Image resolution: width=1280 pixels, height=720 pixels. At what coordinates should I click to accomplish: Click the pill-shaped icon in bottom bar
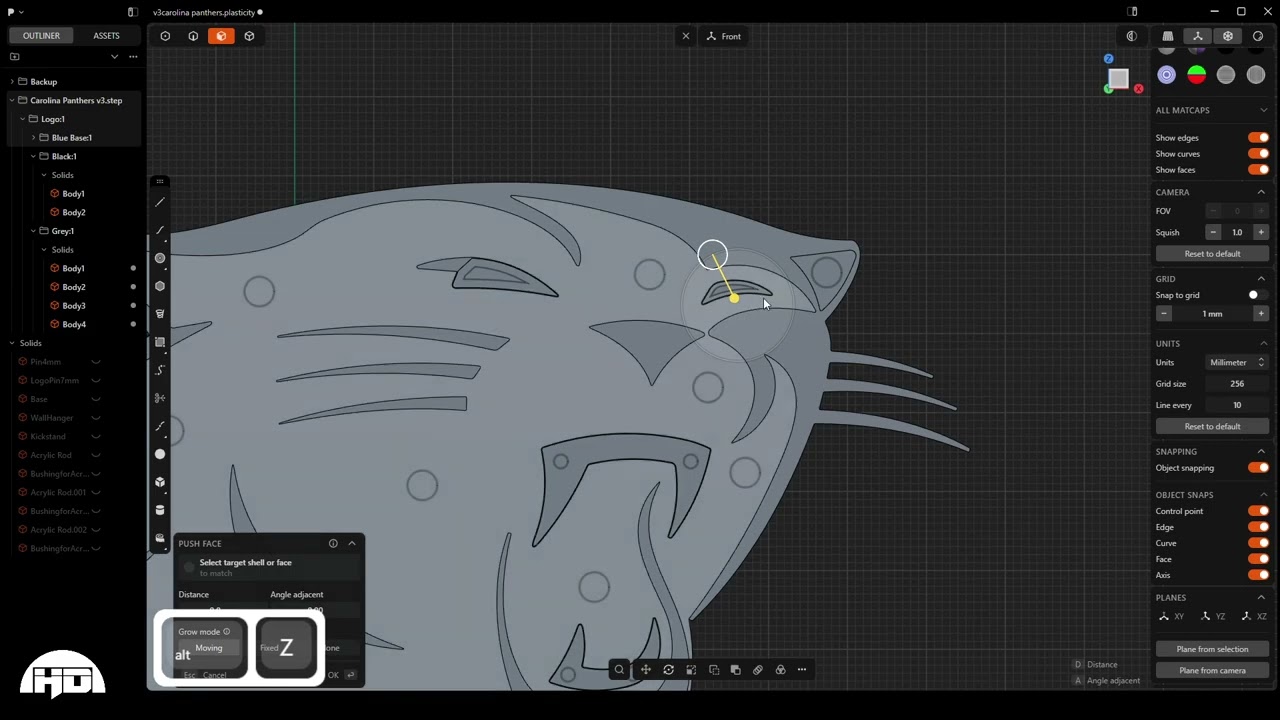click(758, 670)
